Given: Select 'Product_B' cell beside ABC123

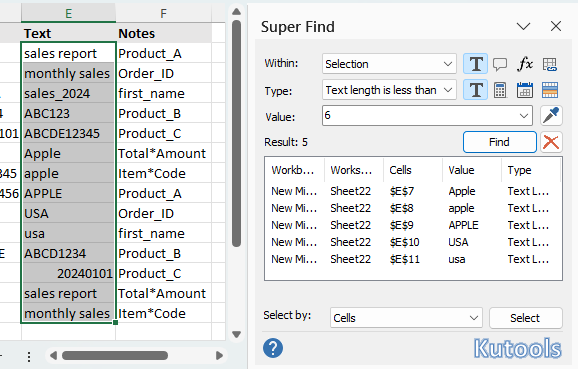Looking at the screenshot, I should pyautogui.click(x=164, y=113).
